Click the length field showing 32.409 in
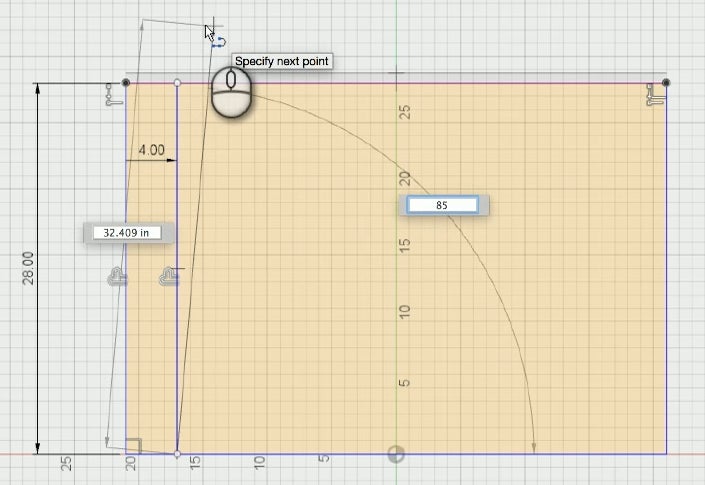705x485 pixels. [127, 232]
